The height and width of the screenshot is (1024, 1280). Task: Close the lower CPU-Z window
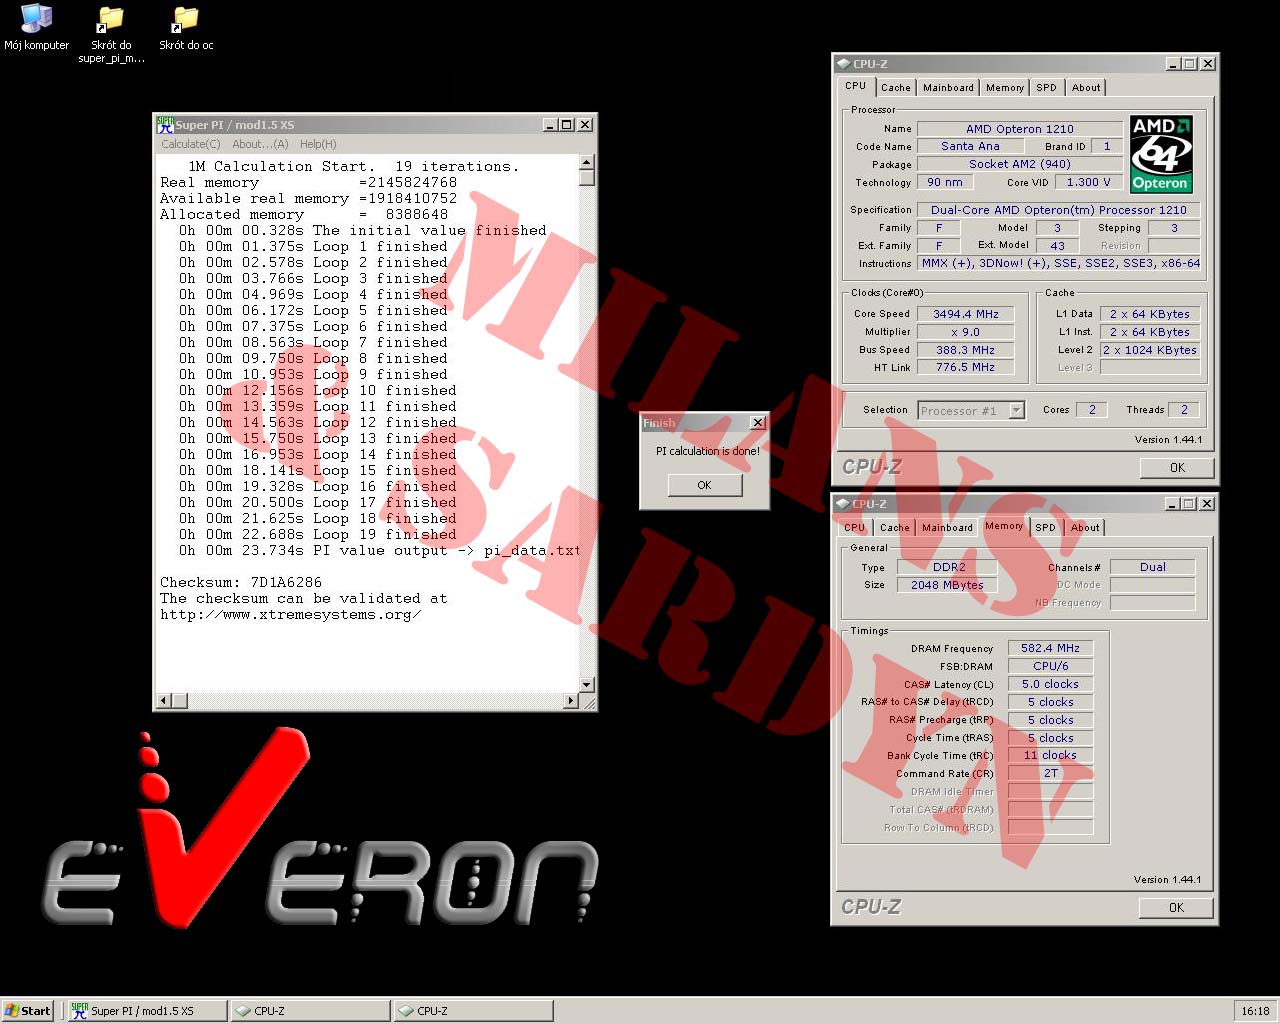[1207, 504]
